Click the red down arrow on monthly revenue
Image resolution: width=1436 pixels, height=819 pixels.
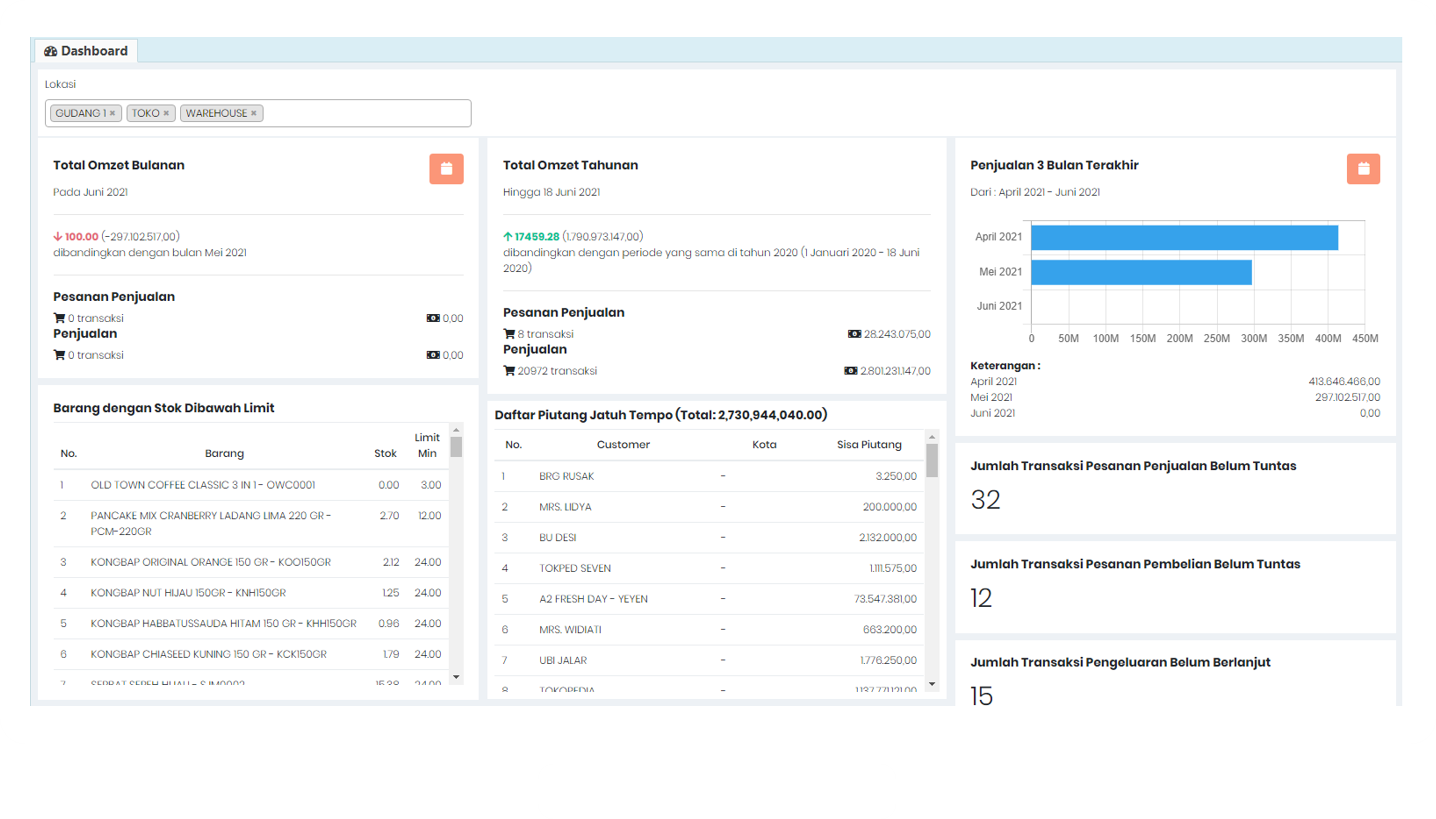[58, 237]
